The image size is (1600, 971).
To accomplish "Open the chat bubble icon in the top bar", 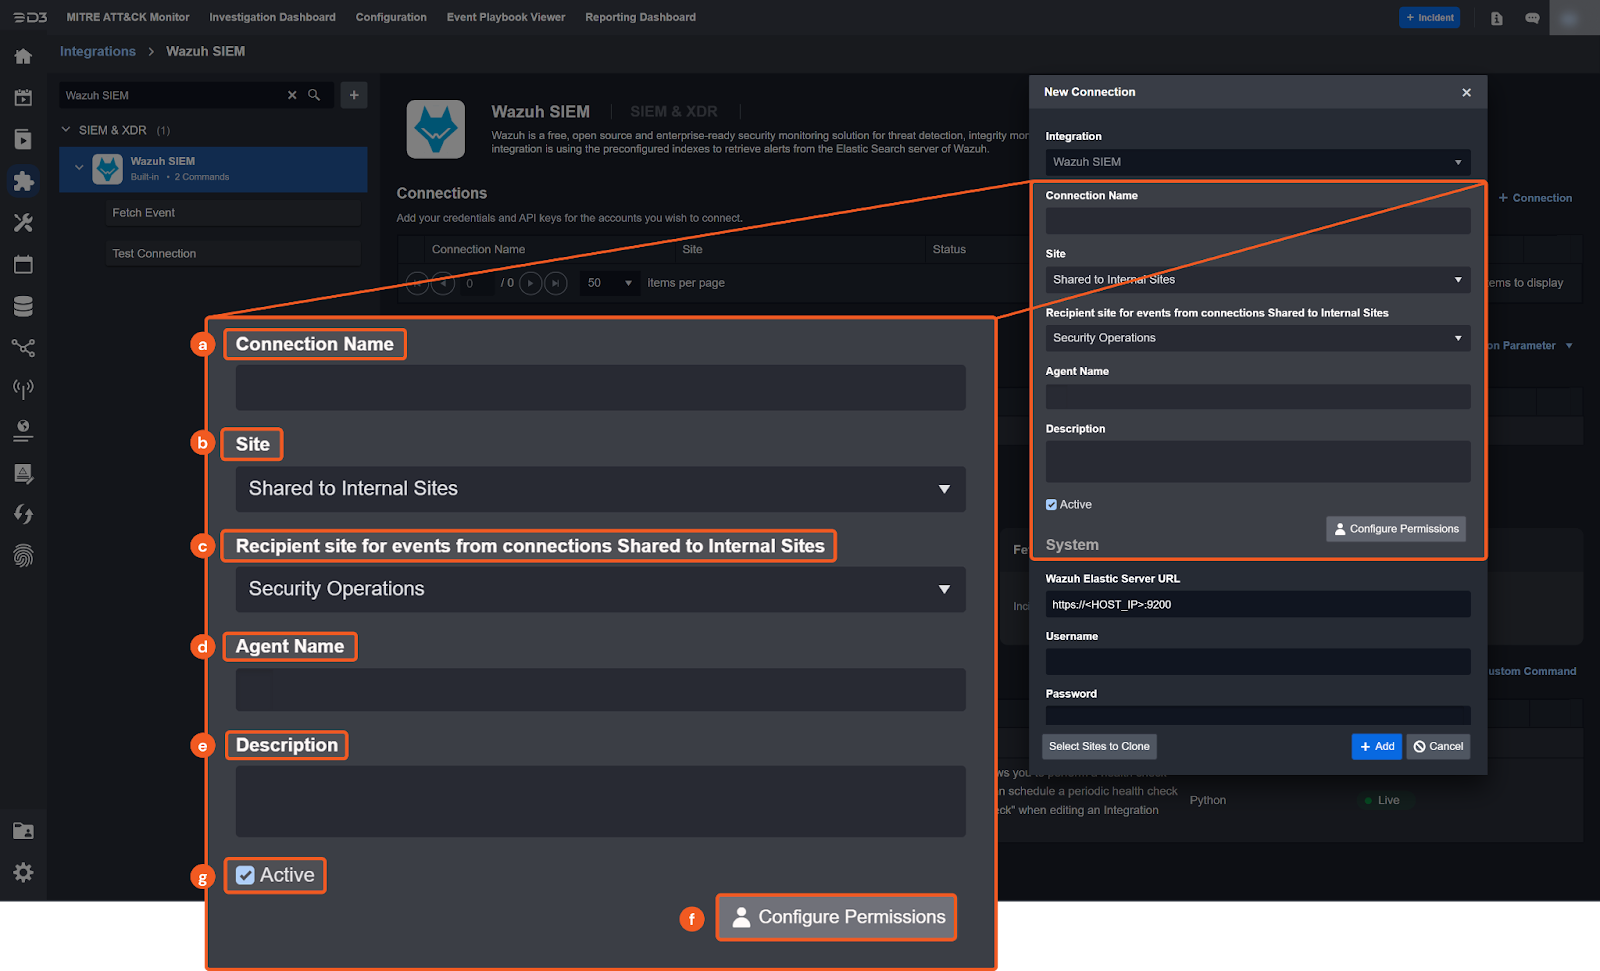I will 1532,18.
